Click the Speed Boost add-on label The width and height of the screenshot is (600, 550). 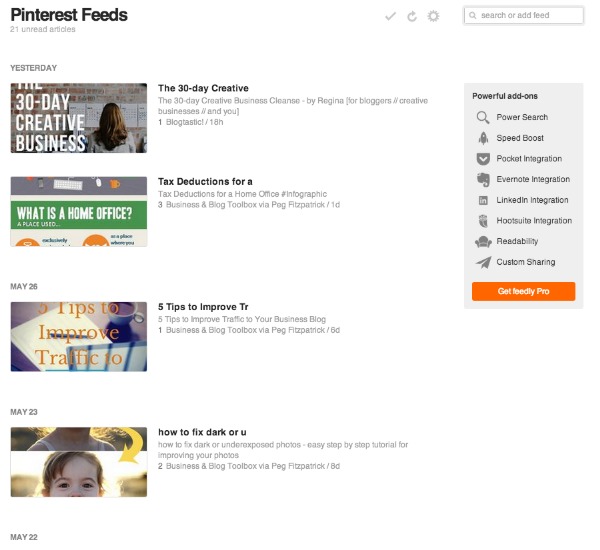[x=520, y=138]
